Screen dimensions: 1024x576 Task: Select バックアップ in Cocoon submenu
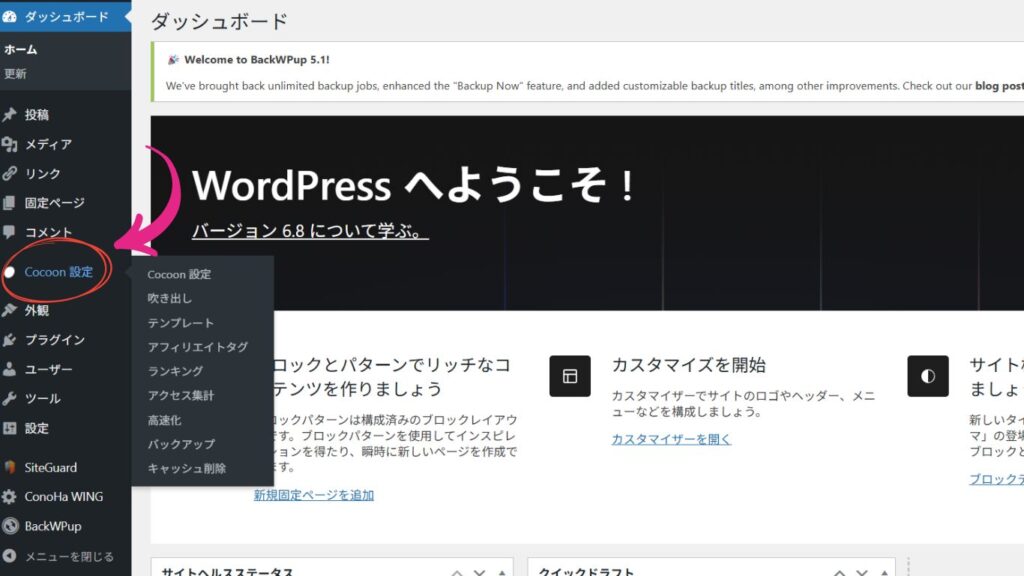click(181, 444)
